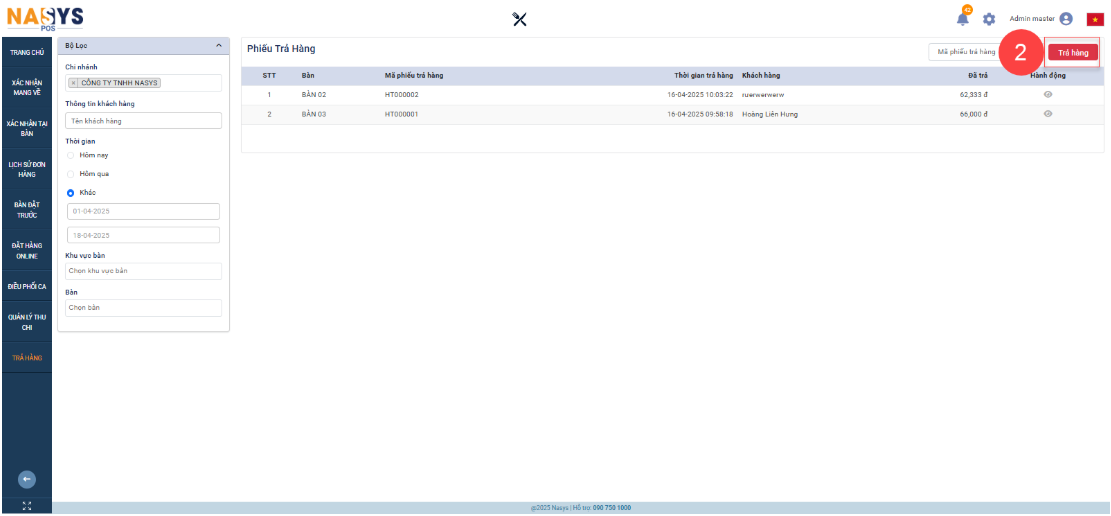Remove the CÔNG TY TNHH NASYS branch tag

click(x=74, y=83)
